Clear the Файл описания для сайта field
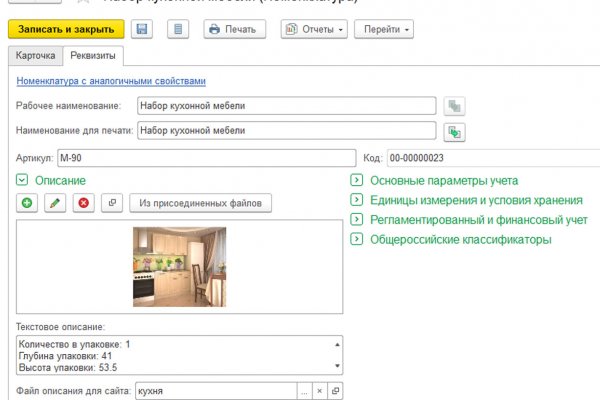 point(319,391)
